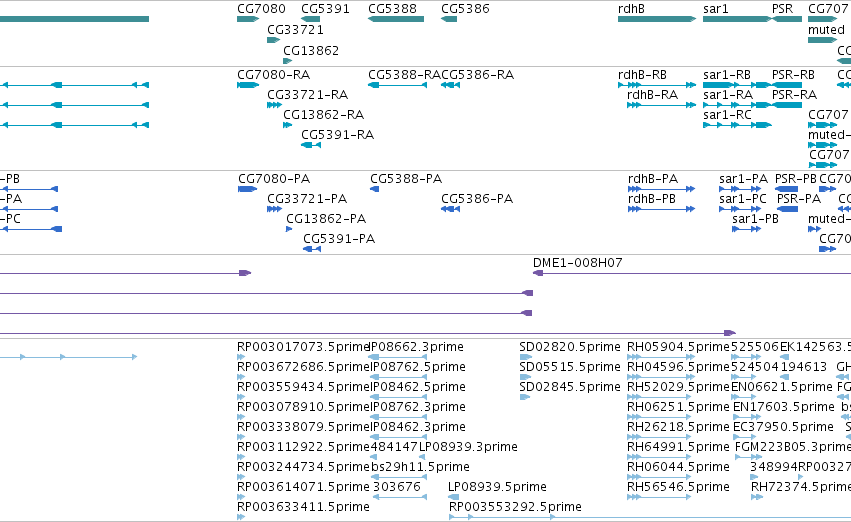Click the sar1 gene label
This screenshot has width=851, height=522.
click(715, 9)
